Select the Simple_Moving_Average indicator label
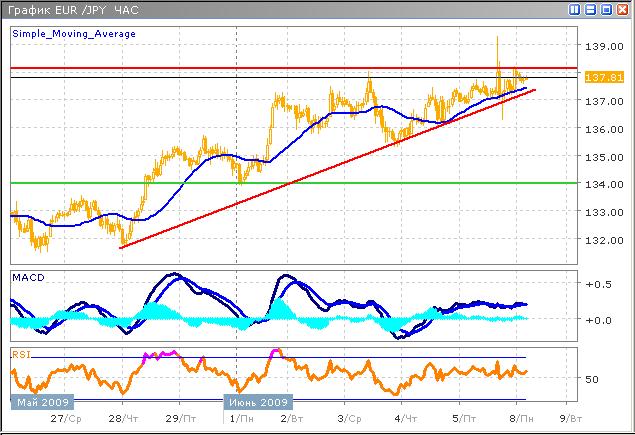The width and height of the screenshot is (635, 435). coord(74,34)
